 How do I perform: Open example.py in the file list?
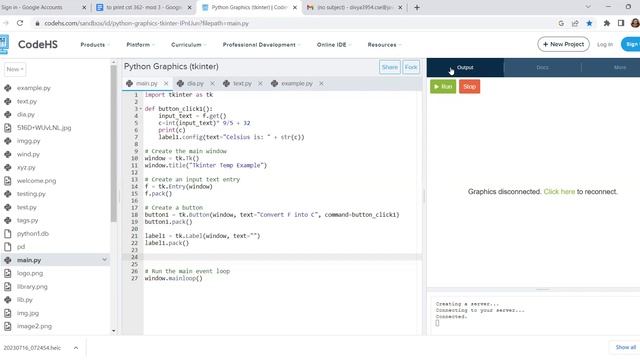(33, 88)
